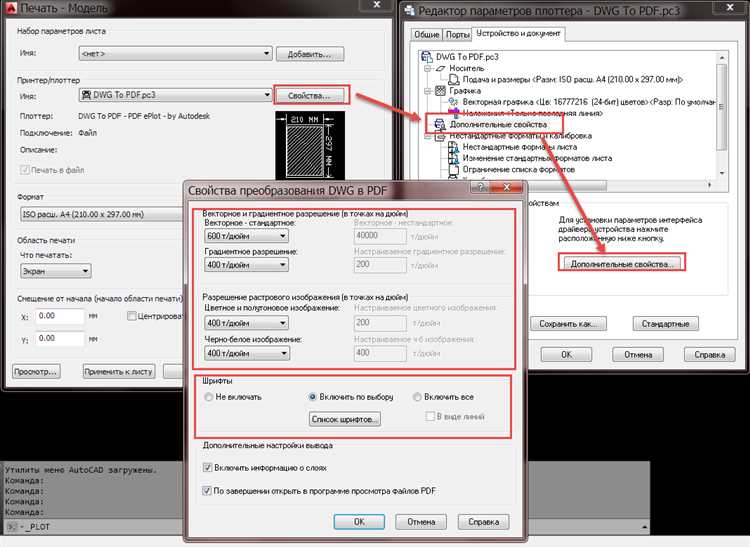The height and width of the screenshot is (547, 750).
Task: Toggle the Центрировать checkbox in print dialog
Action: (132, 316)
